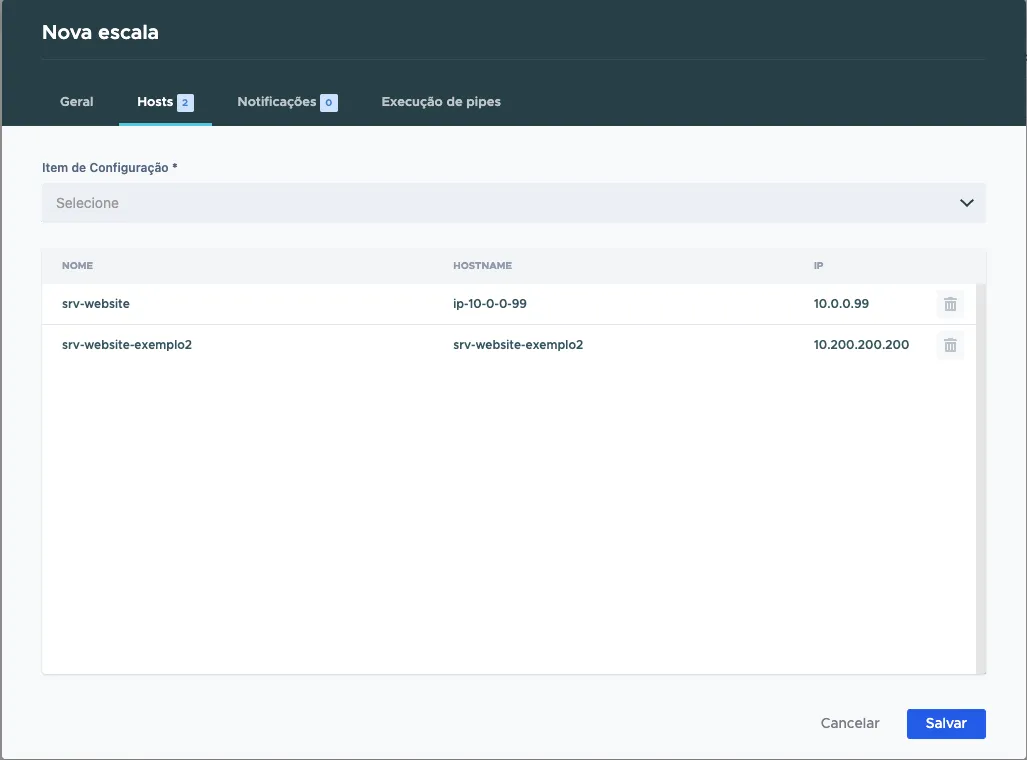Click the NOME column header
The height and width of the screenshot is (760, 1027).
tap(77, 266)
